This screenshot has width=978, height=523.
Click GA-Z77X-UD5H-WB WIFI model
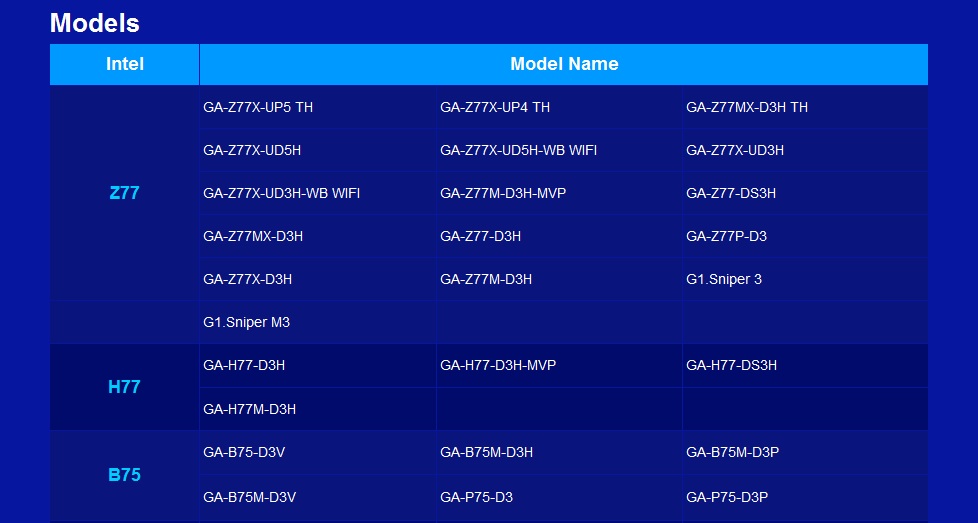(519, 150)
